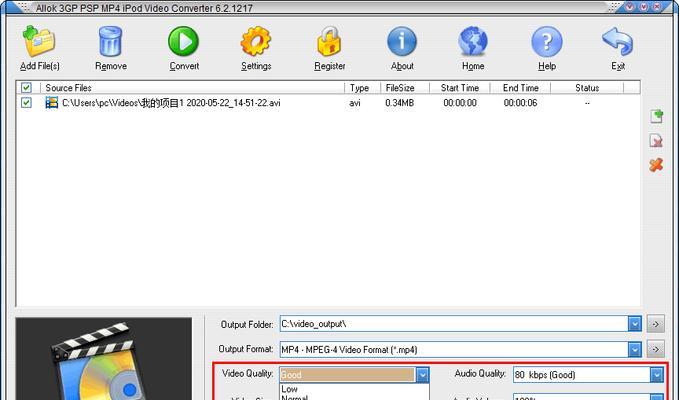Choose Low in the Video Quality list

354,389
